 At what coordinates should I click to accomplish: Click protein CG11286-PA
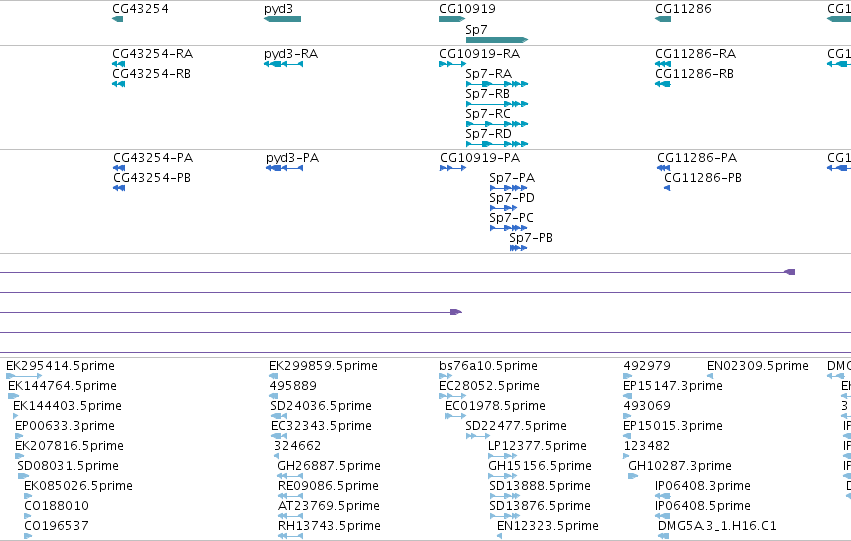pos(664,168)
